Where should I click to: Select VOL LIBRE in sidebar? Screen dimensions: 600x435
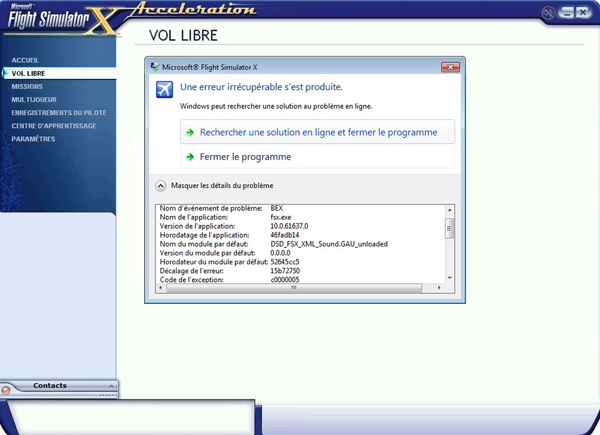pyautogui.click(x=59, y=73)
